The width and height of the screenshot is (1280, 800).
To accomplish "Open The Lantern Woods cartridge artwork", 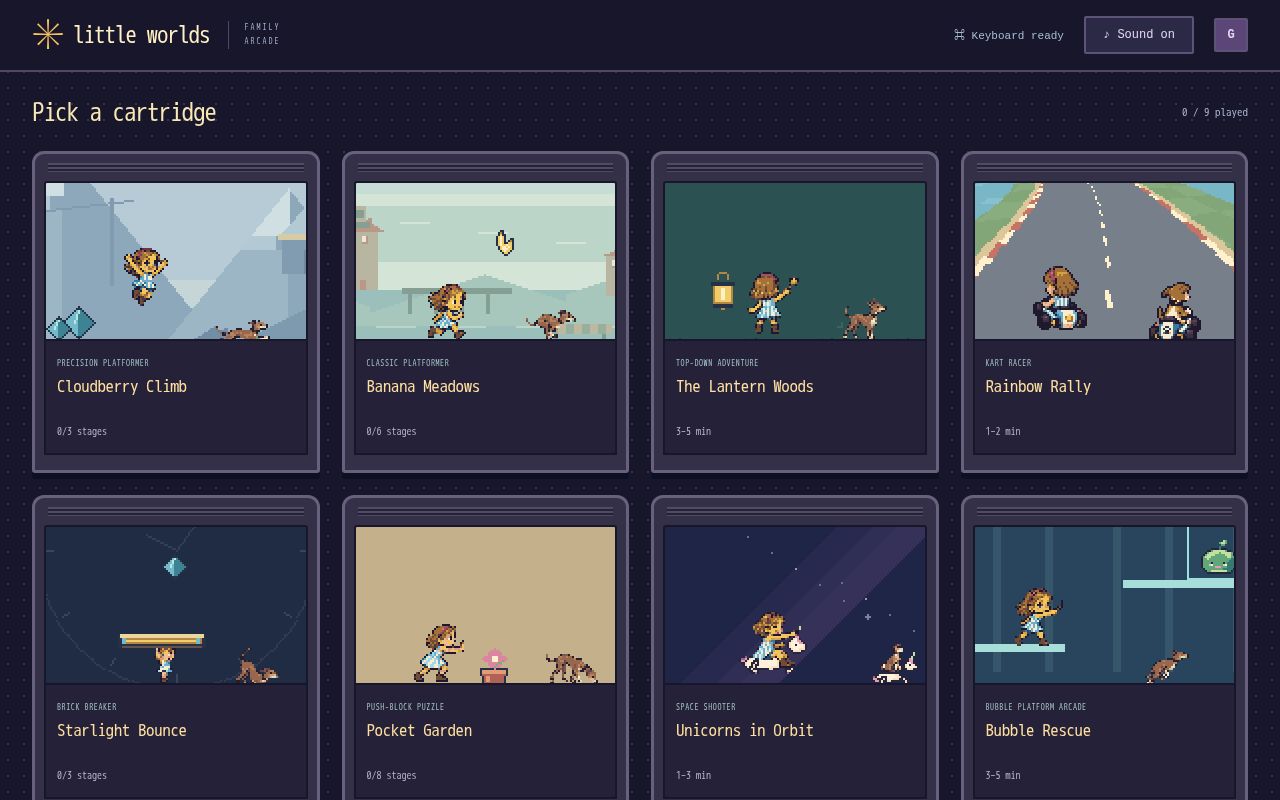I will point(795,261).
